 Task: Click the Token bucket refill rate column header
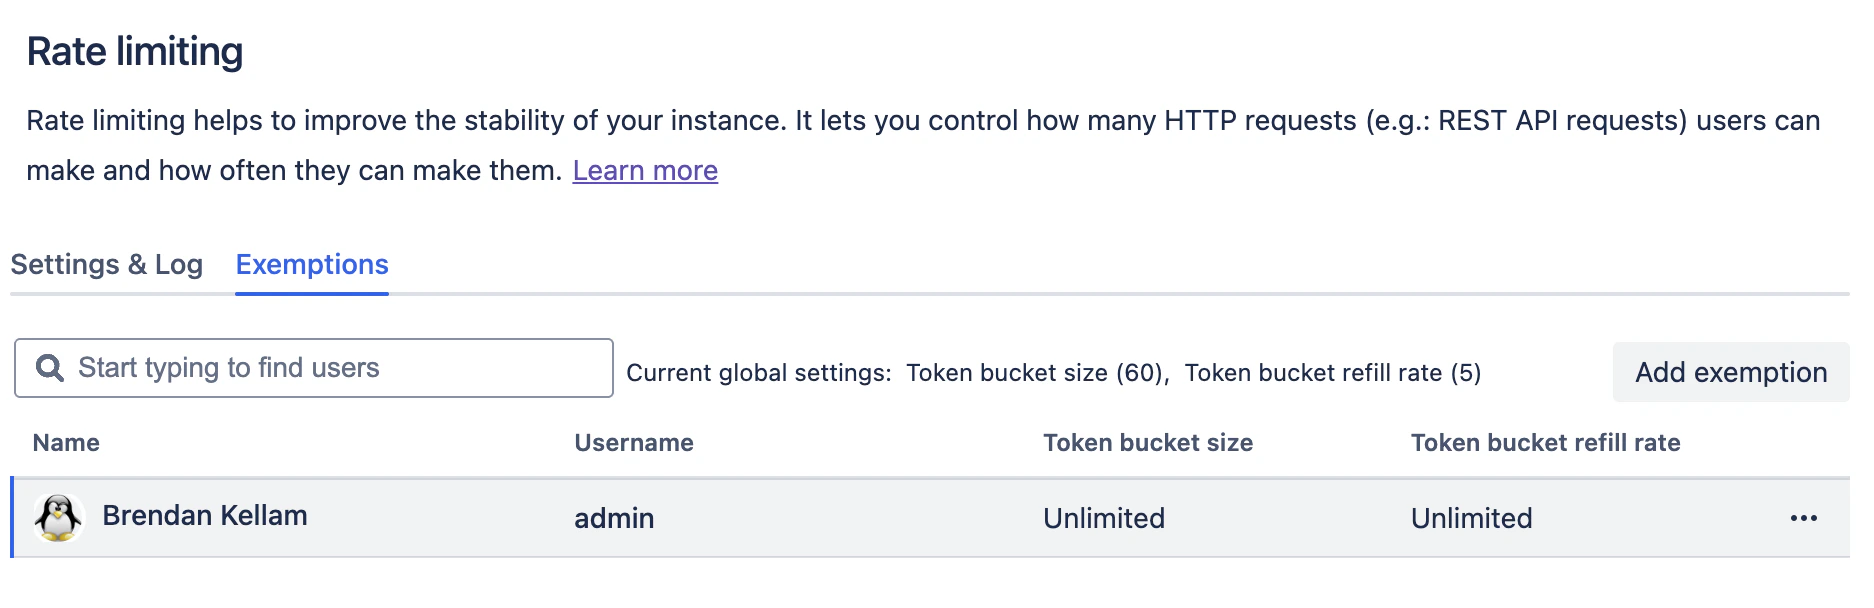(x=1544, y=442)
